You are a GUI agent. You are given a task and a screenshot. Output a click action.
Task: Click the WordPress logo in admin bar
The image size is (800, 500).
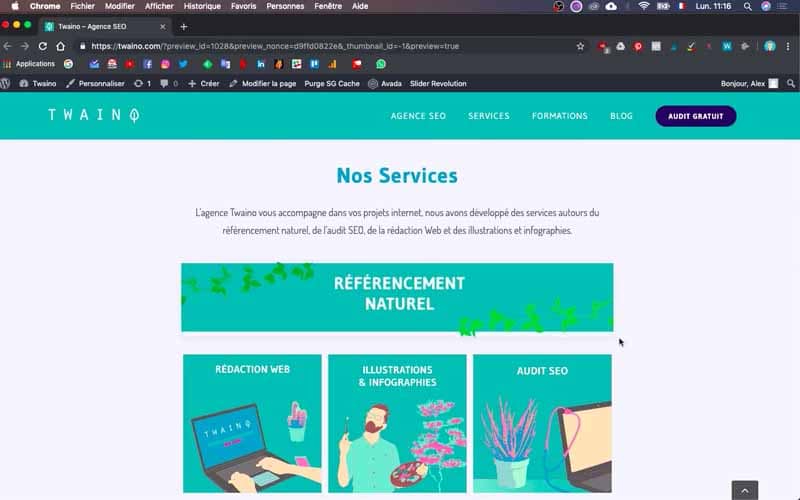click(x=6, y=83)
